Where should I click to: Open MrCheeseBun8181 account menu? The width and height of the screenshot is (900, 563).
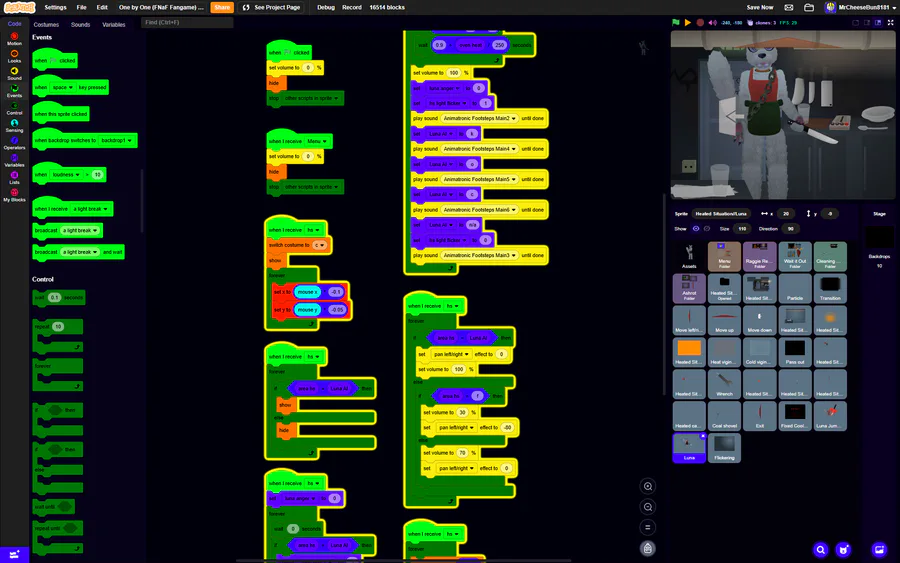(860, 7)
